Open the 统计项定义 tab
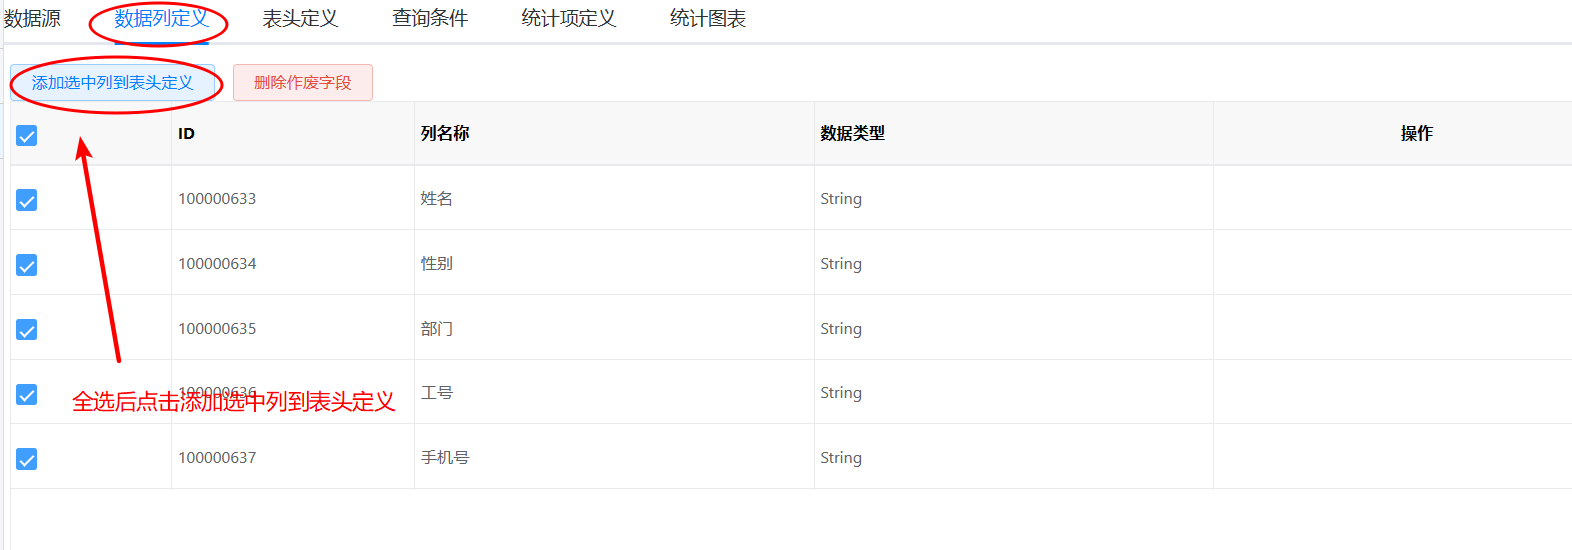 569,19
